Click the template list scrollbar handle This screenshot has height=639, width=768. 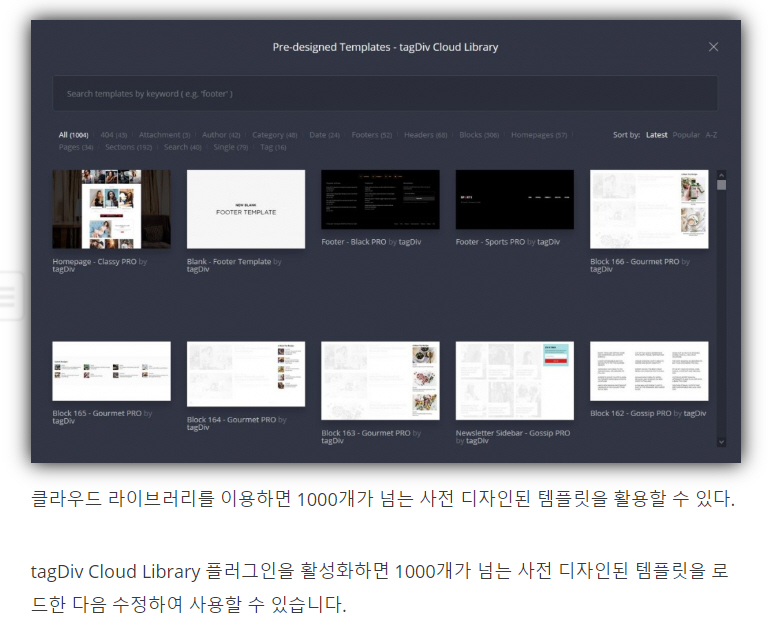pos(721,185)
